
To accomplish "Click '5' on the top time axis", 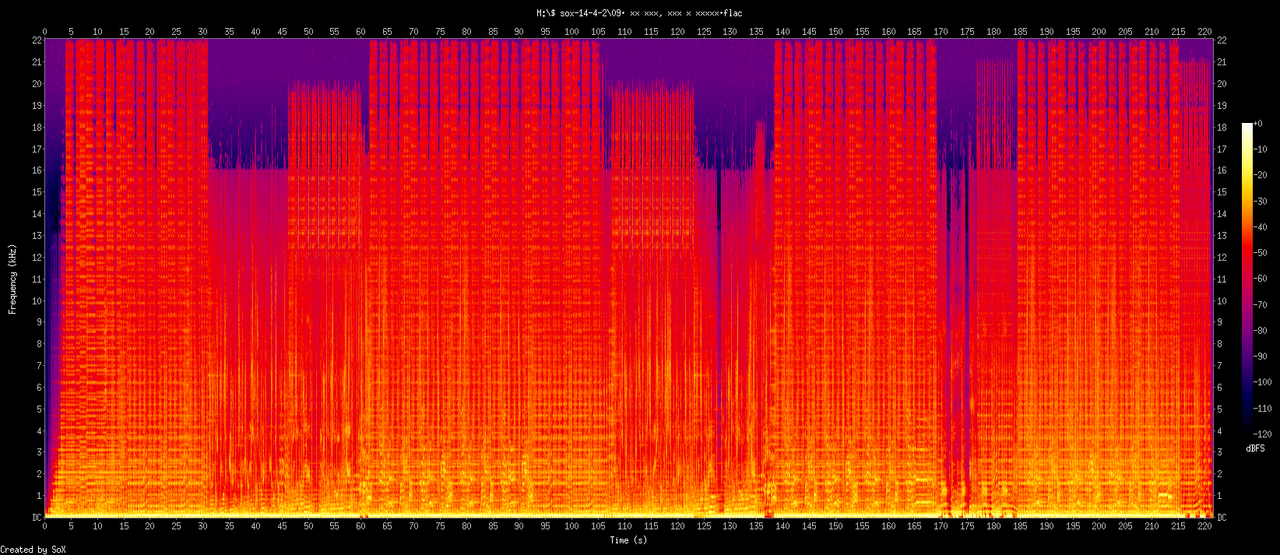I will pos(71,31).
